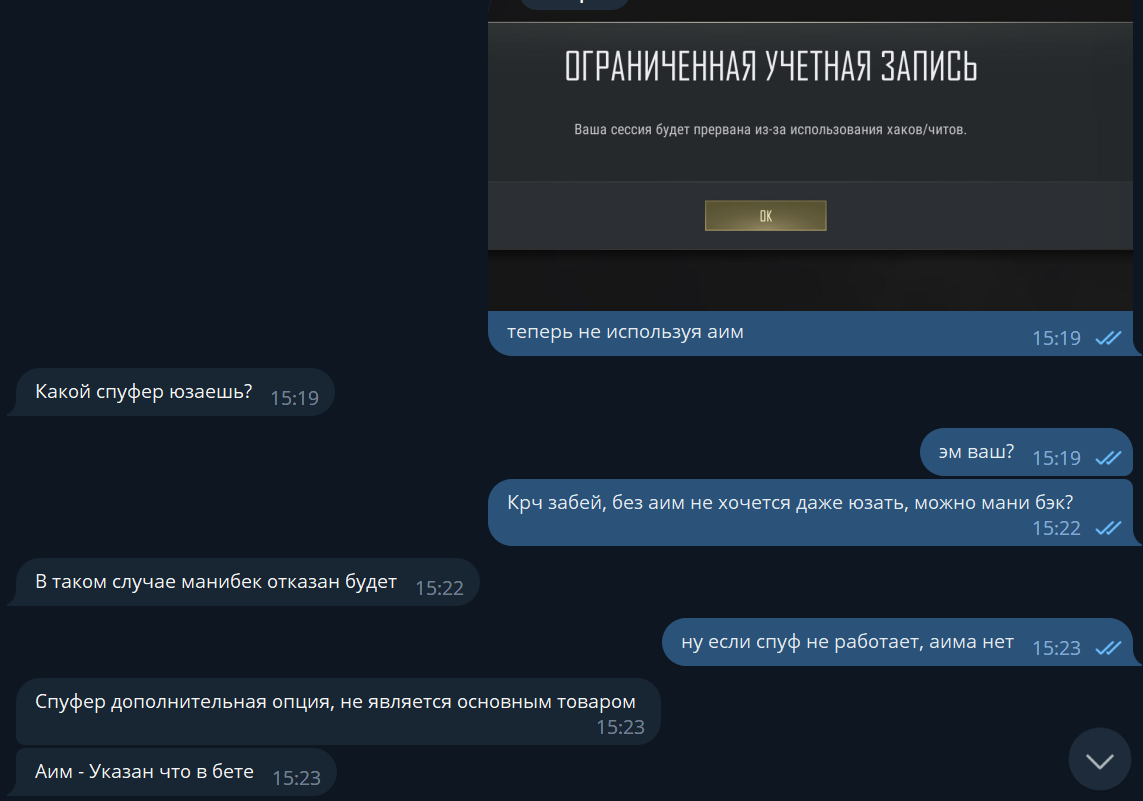Select message 'Спуфер дополнительная опция'
Viewport: 1143px width, 801px height.
click(x=338, y=711)
